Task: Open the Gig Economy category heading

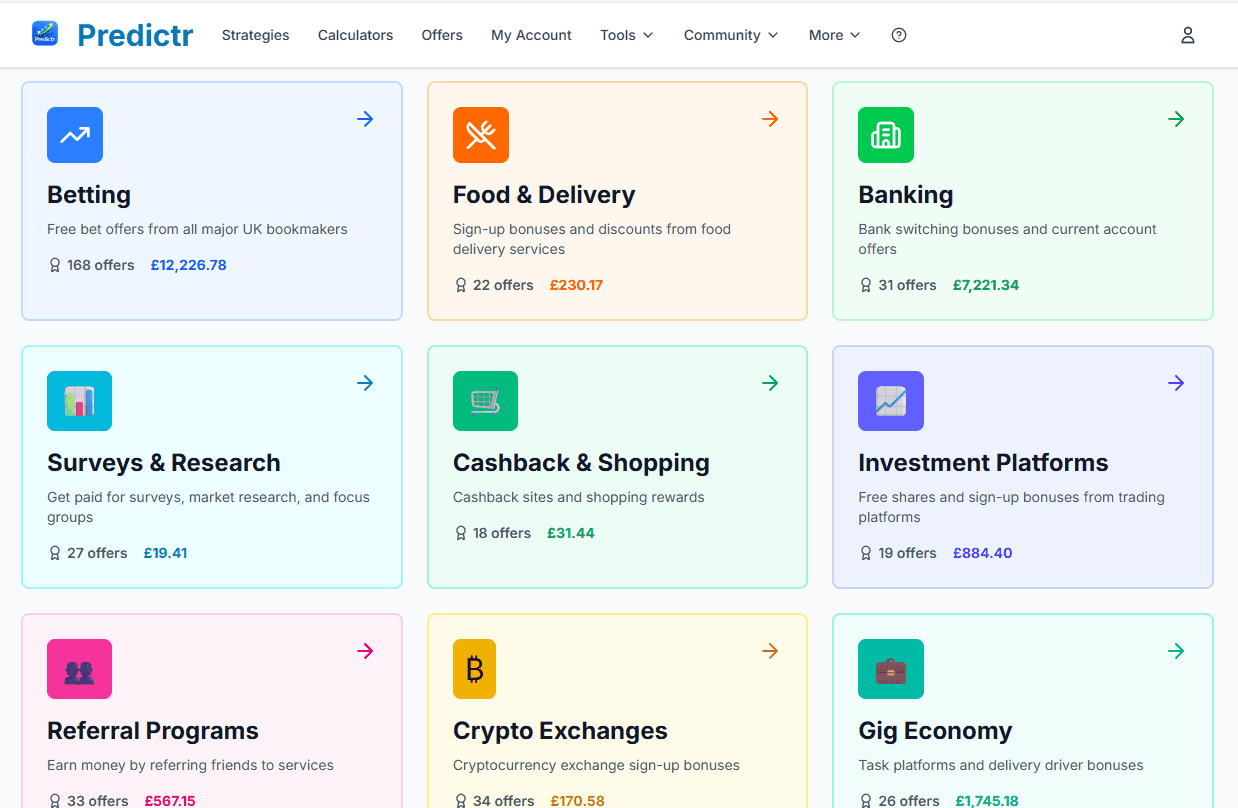Action: coord(934,731)
